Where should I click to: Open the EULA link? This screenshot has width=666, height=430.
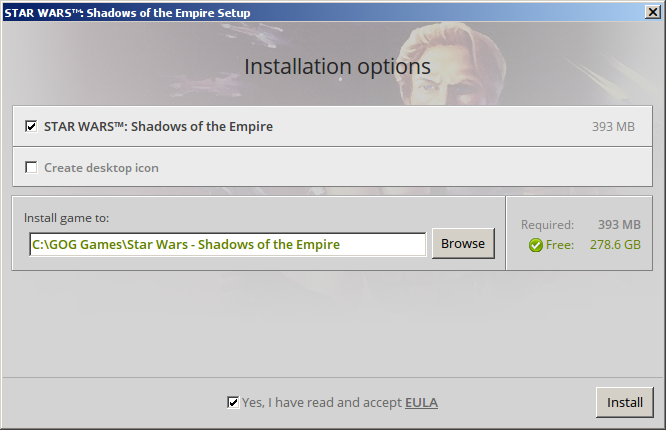(421, 402)
